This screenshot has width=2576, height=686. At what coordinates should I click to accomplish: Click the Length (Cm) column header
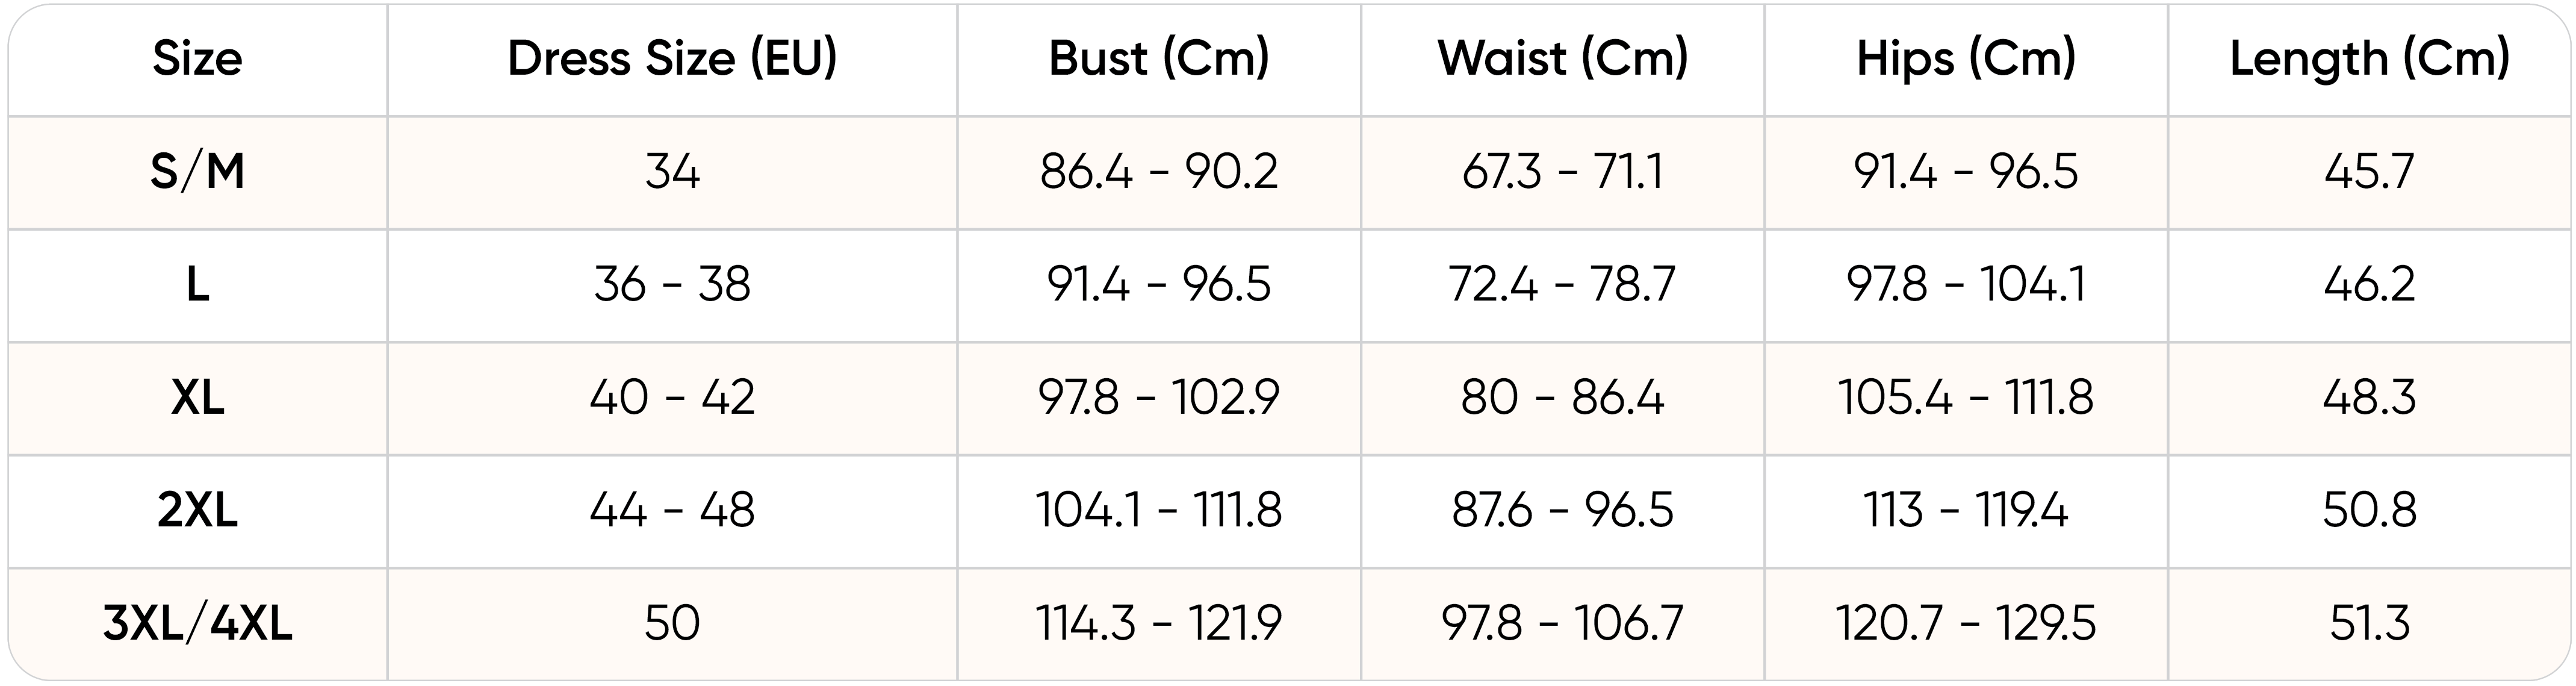2370,59
